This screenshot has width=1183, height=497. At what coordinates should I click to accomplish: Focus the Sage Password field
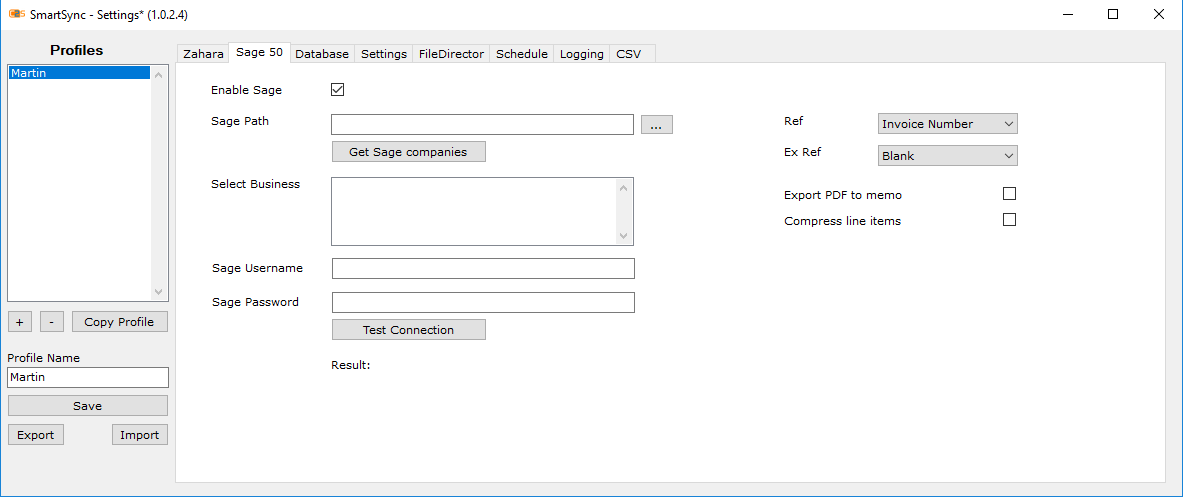(x=483, y=302)
